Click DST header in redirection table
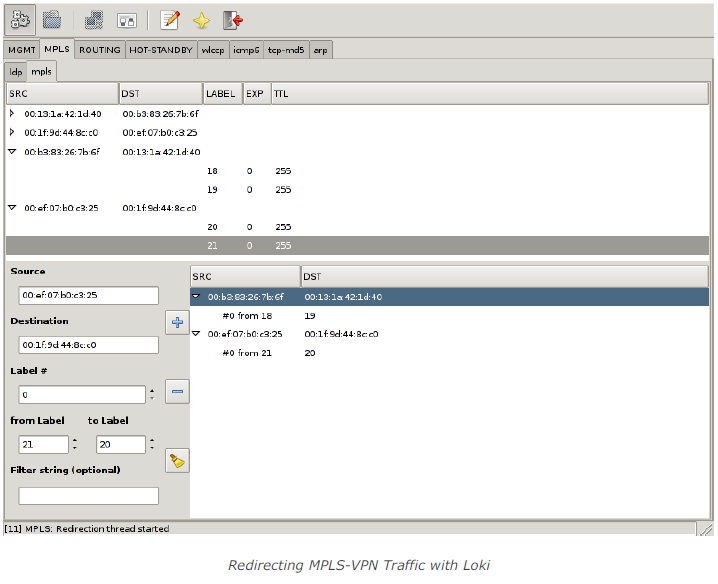Viewport: 718px width, 584px height. [x=505, y=276]
